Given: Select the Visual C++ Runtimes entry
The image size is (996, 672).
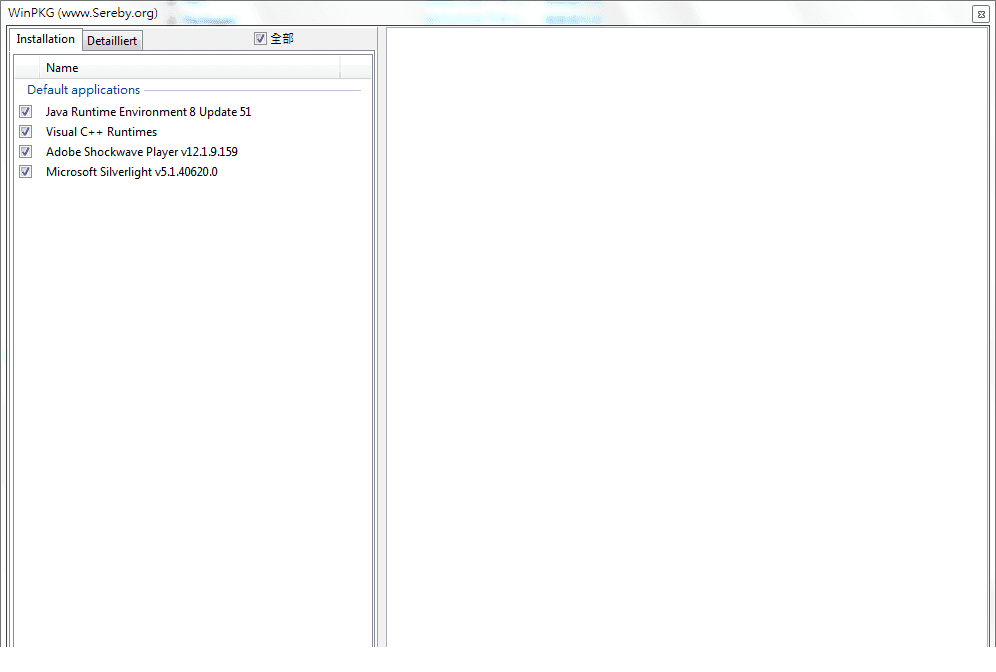Looking at the screenshot, I should coord(101,131).
